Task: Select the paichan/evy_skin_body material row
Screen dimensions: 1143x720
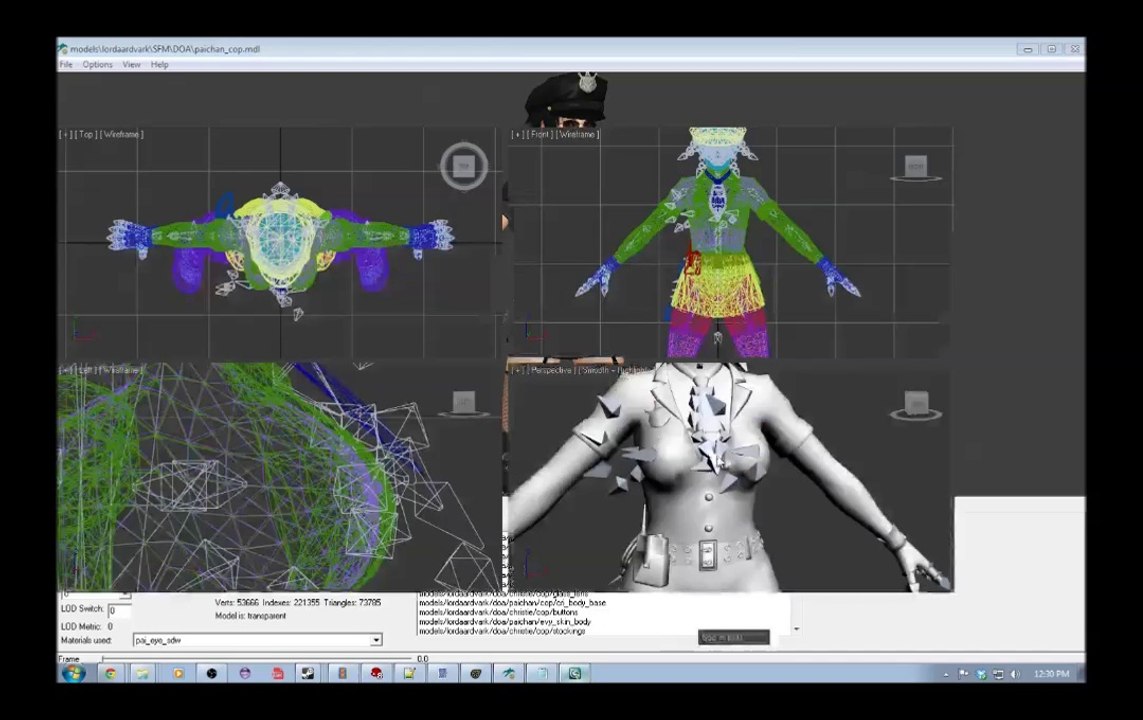Action: click(504, 622)
